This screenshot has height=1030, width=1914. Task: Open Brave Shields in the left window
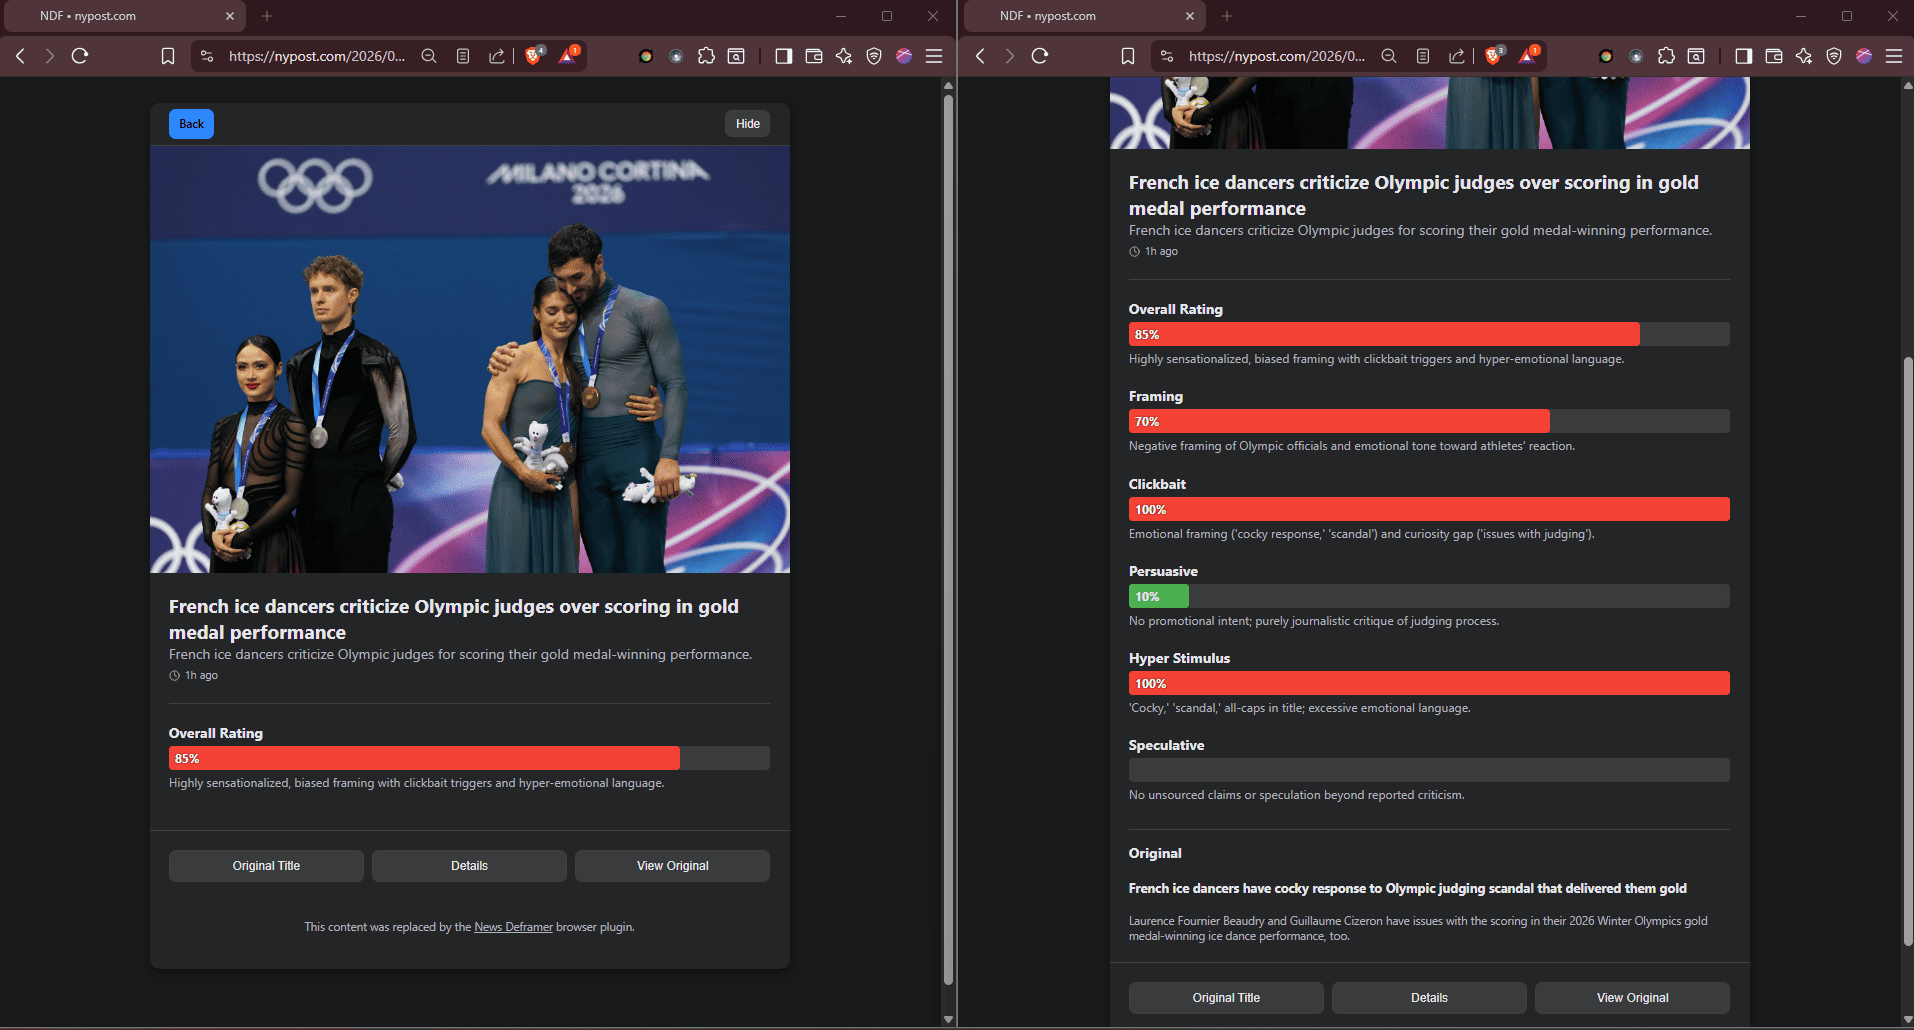pos(534,56)
